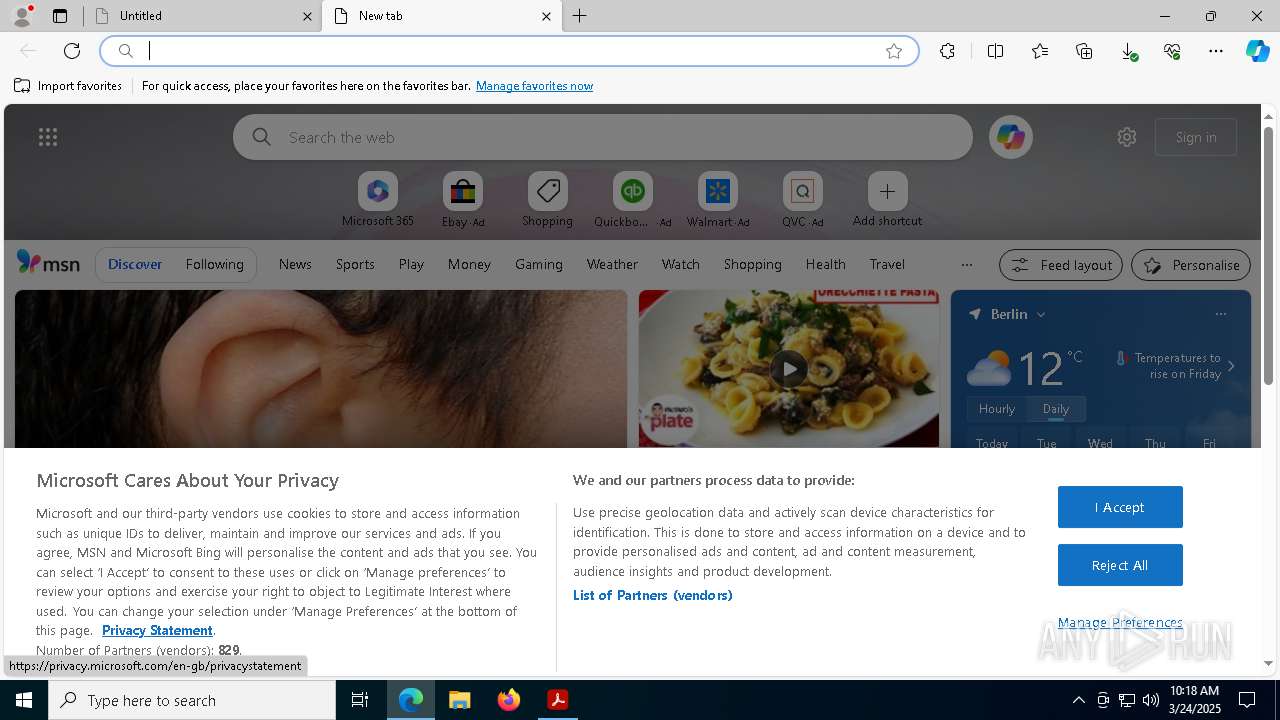Screen dimensions: 1280x720
Task: Open the Privacy Statement link
Action: [157, 630]
